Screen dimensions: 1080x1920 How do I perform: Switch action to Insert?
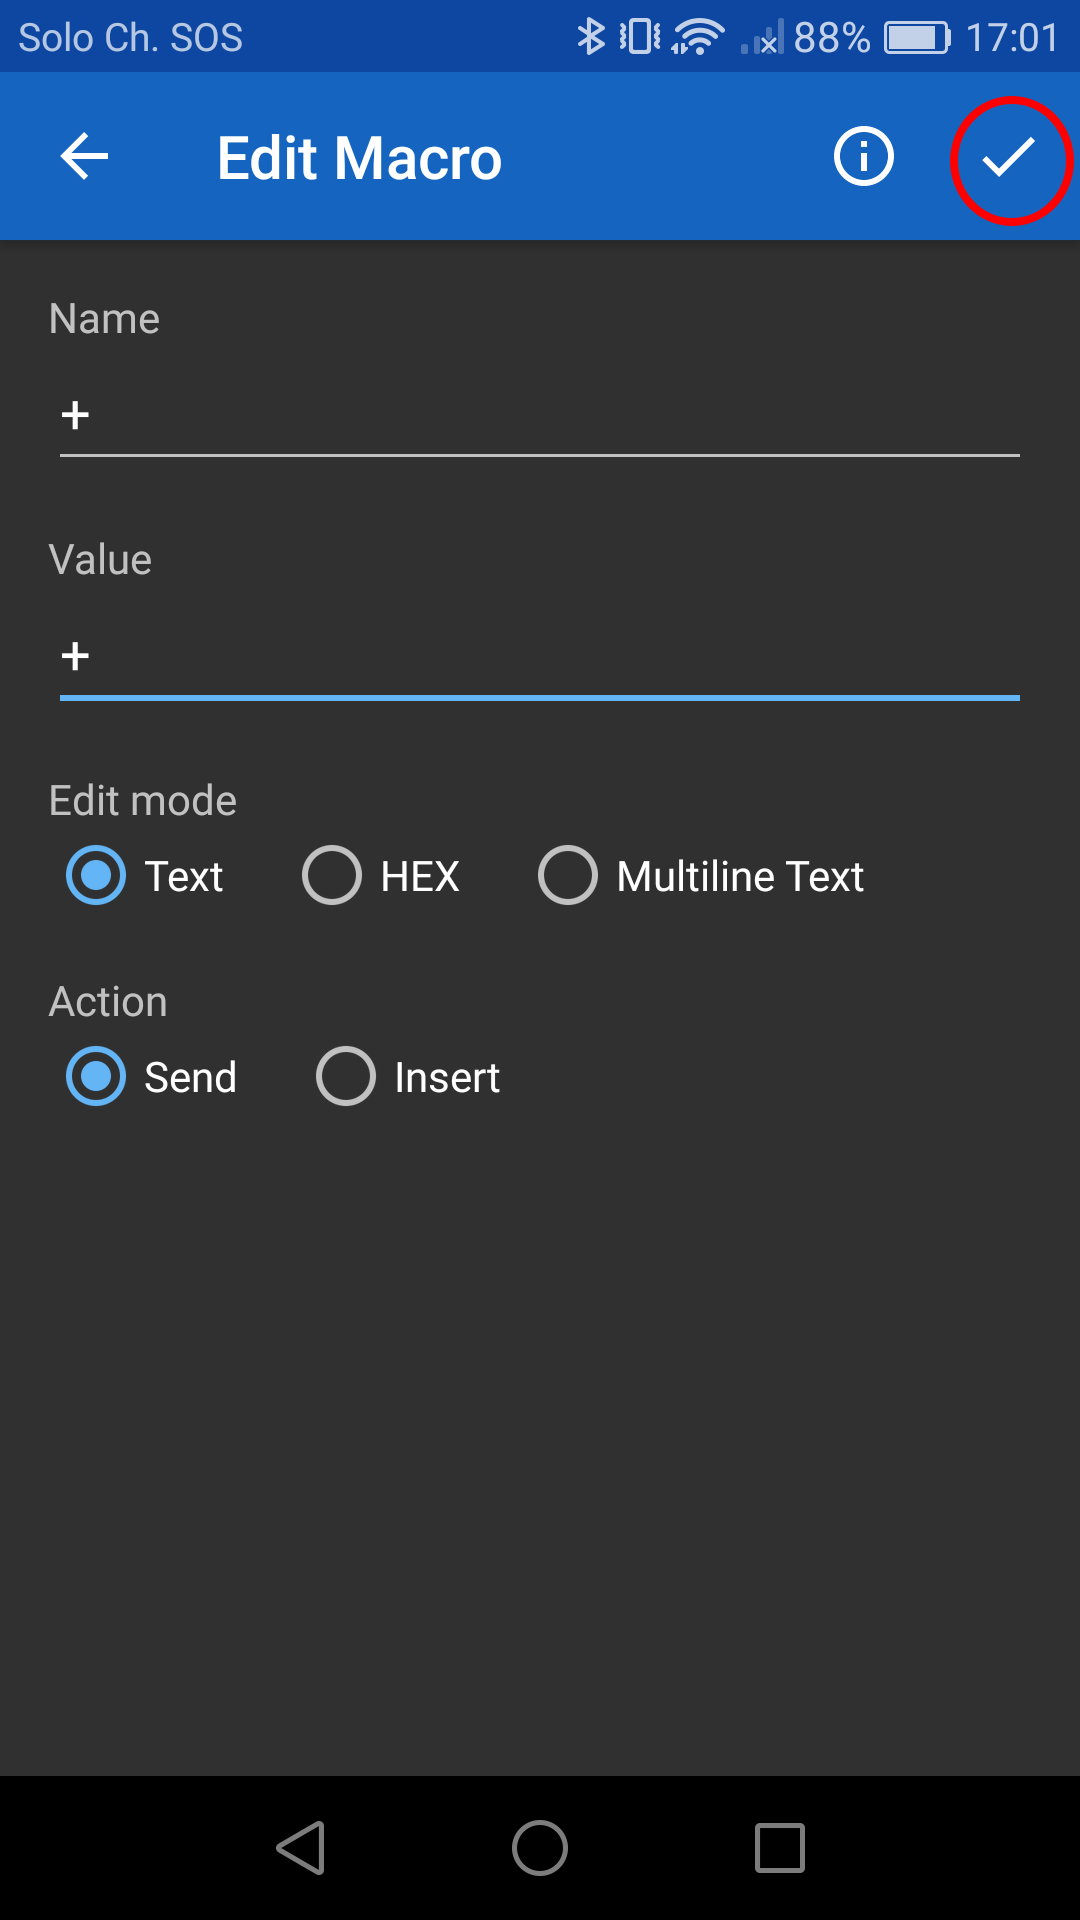pyautogui.click(x=346, y=1077)
